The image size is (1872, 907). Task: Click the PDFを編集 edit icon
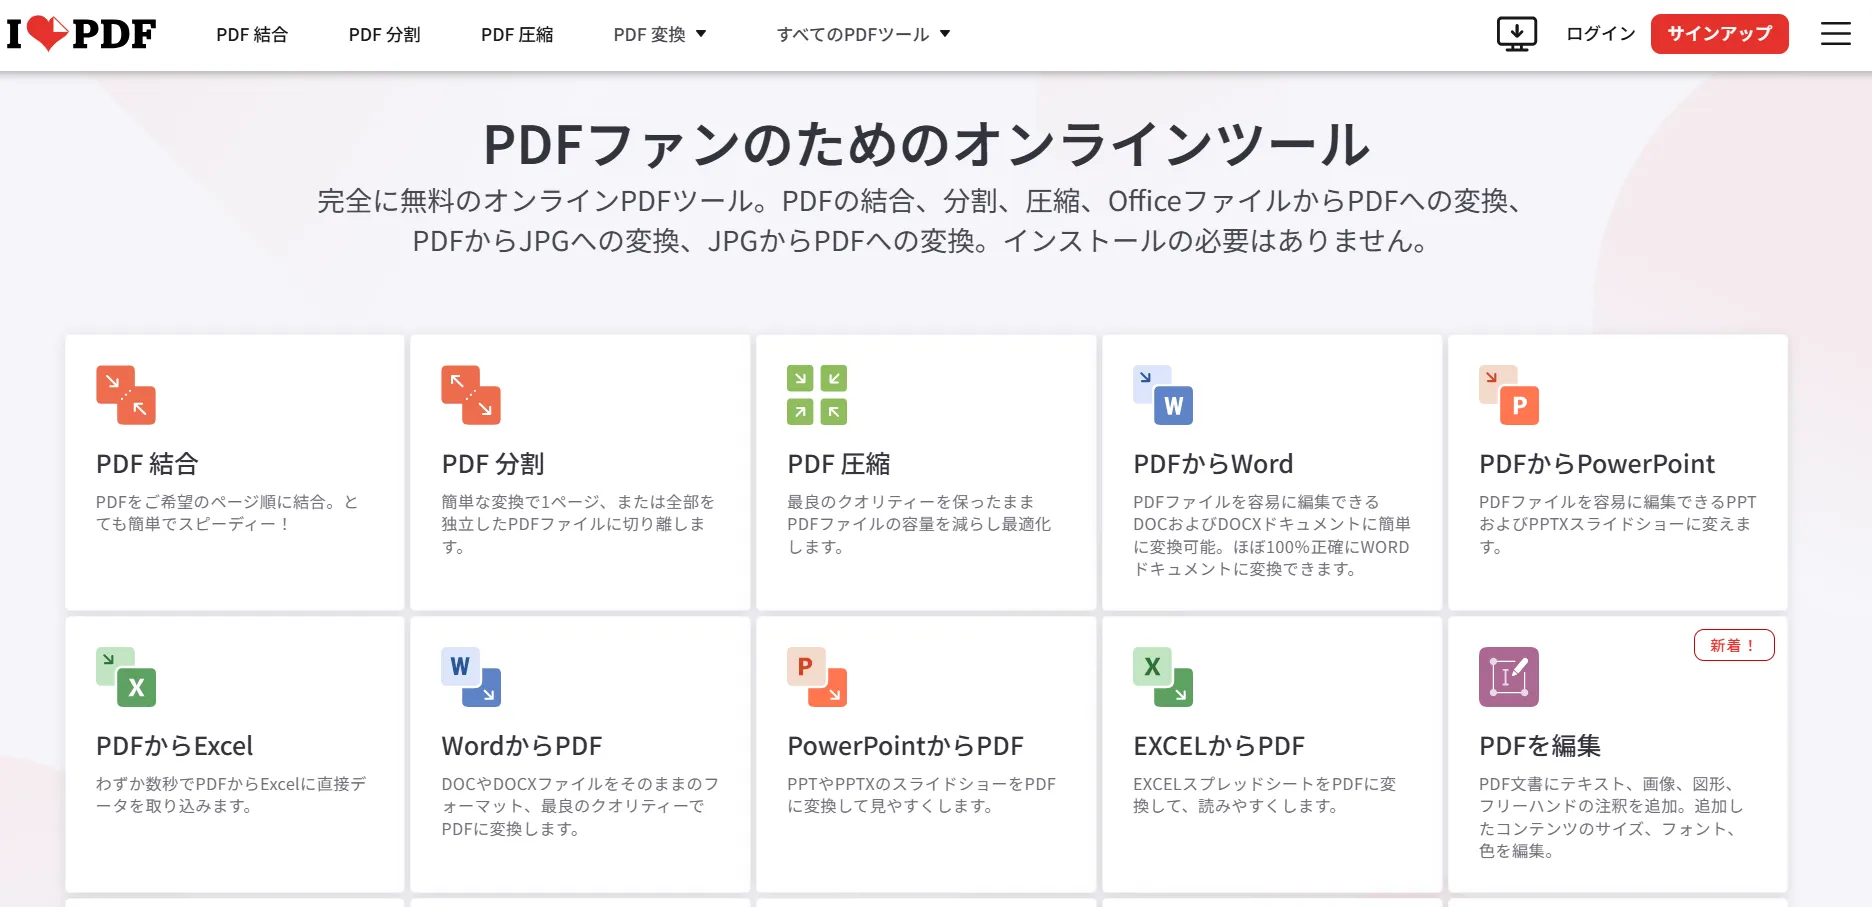click(1509, 677)
